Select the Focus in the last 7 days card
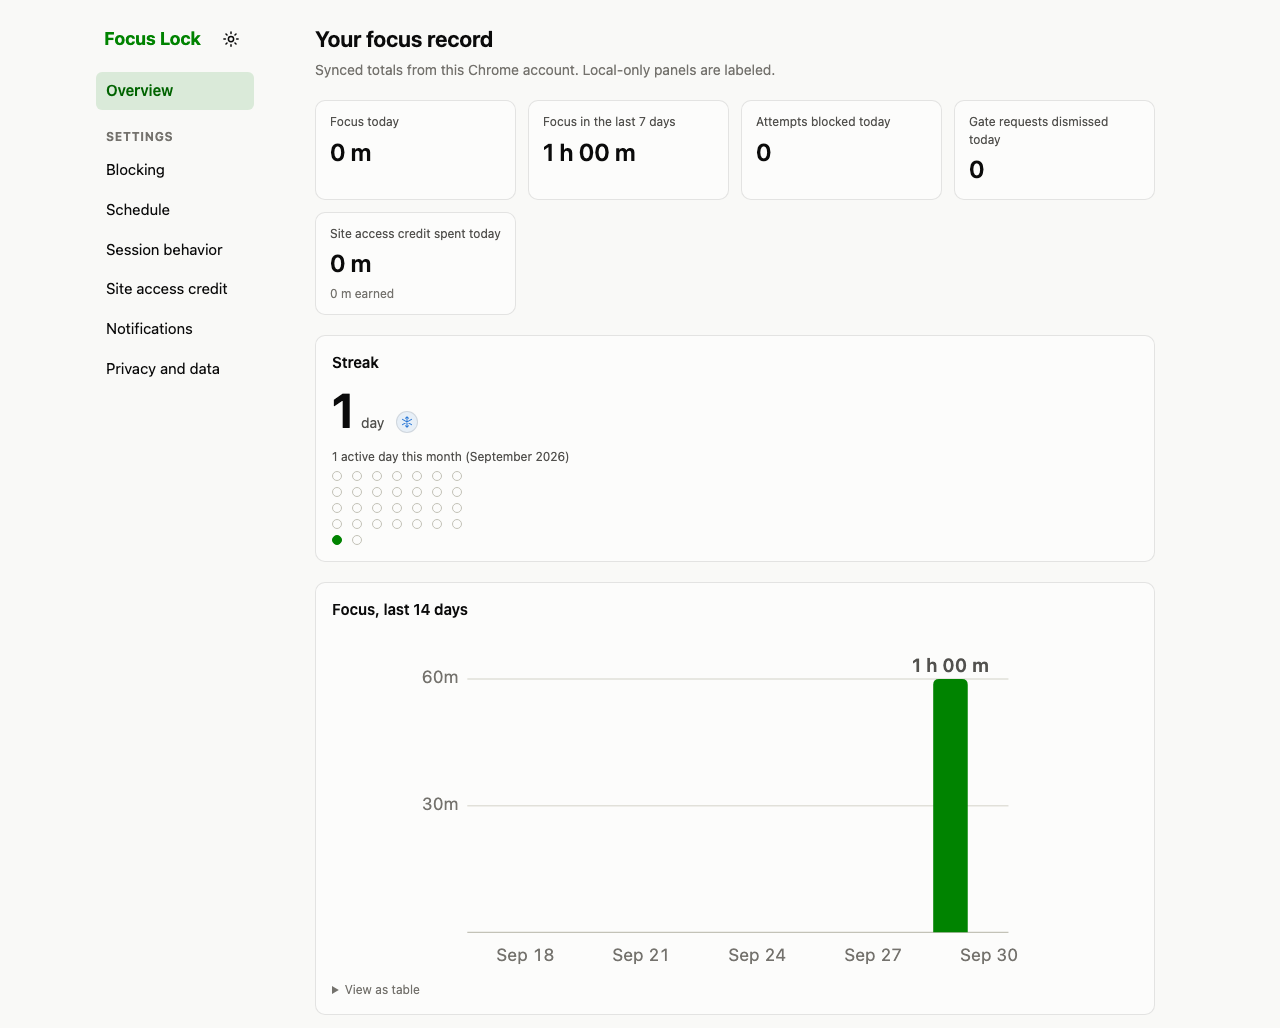Screen dimensions: 1280x1028 [628, 150]
